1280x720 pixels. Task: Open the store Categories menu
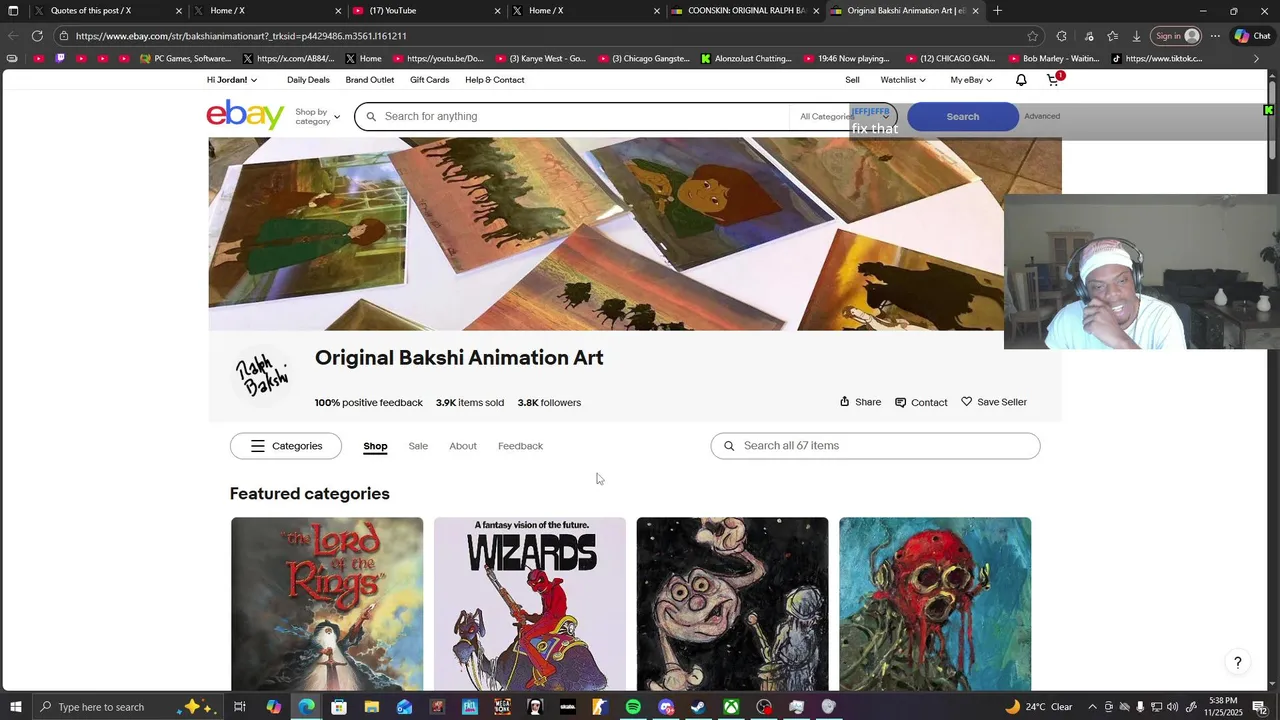(x=286, y=446)
